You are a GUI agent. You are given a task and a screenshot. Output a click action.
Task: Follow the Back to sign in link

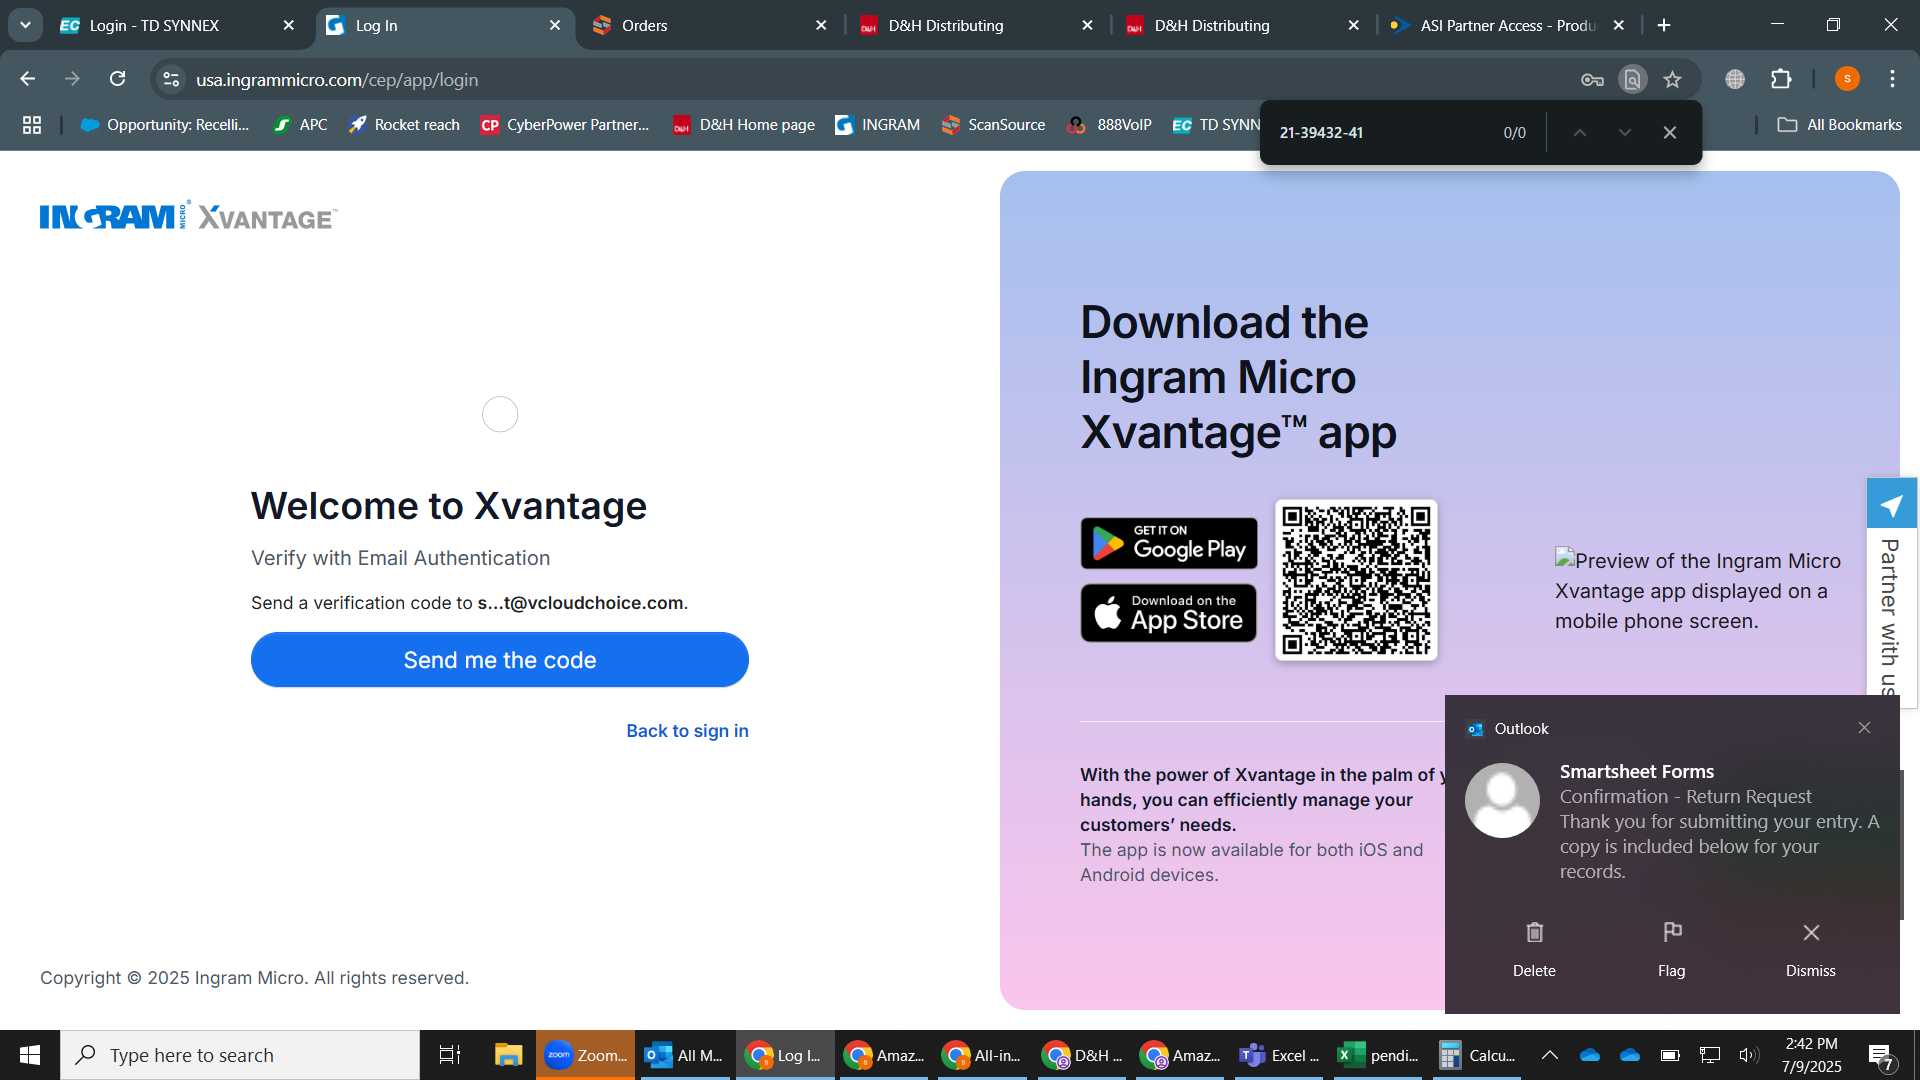(687, 731)
